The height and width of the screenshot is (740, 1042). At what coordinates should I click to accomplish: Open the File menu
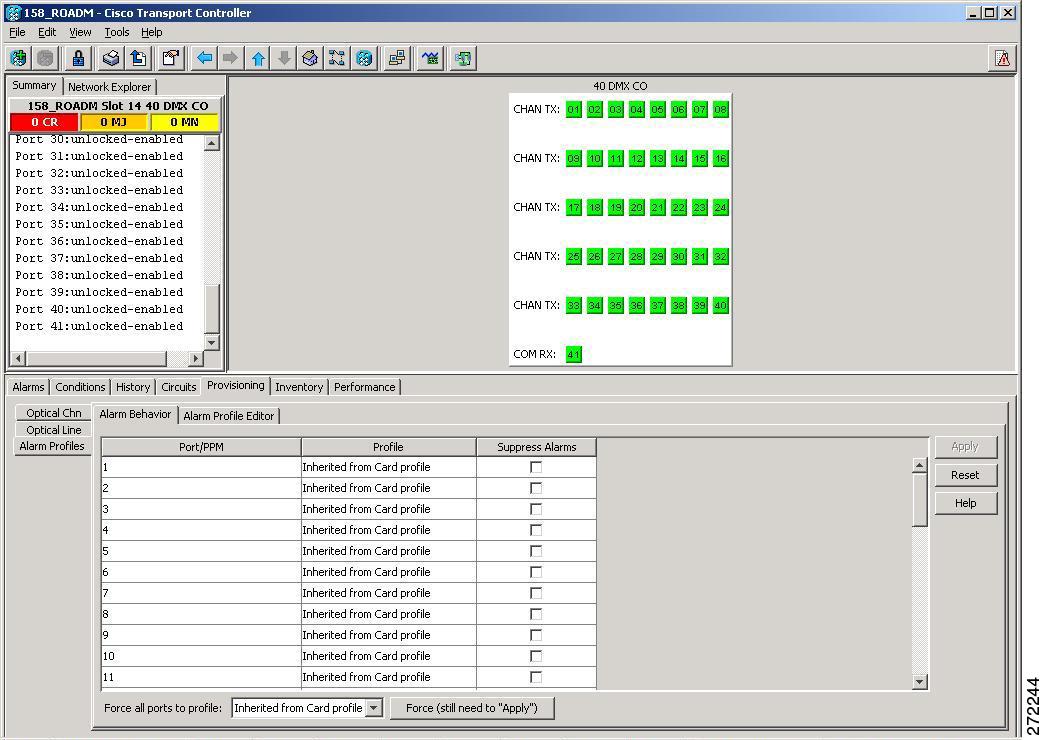(x=17, y=32)
